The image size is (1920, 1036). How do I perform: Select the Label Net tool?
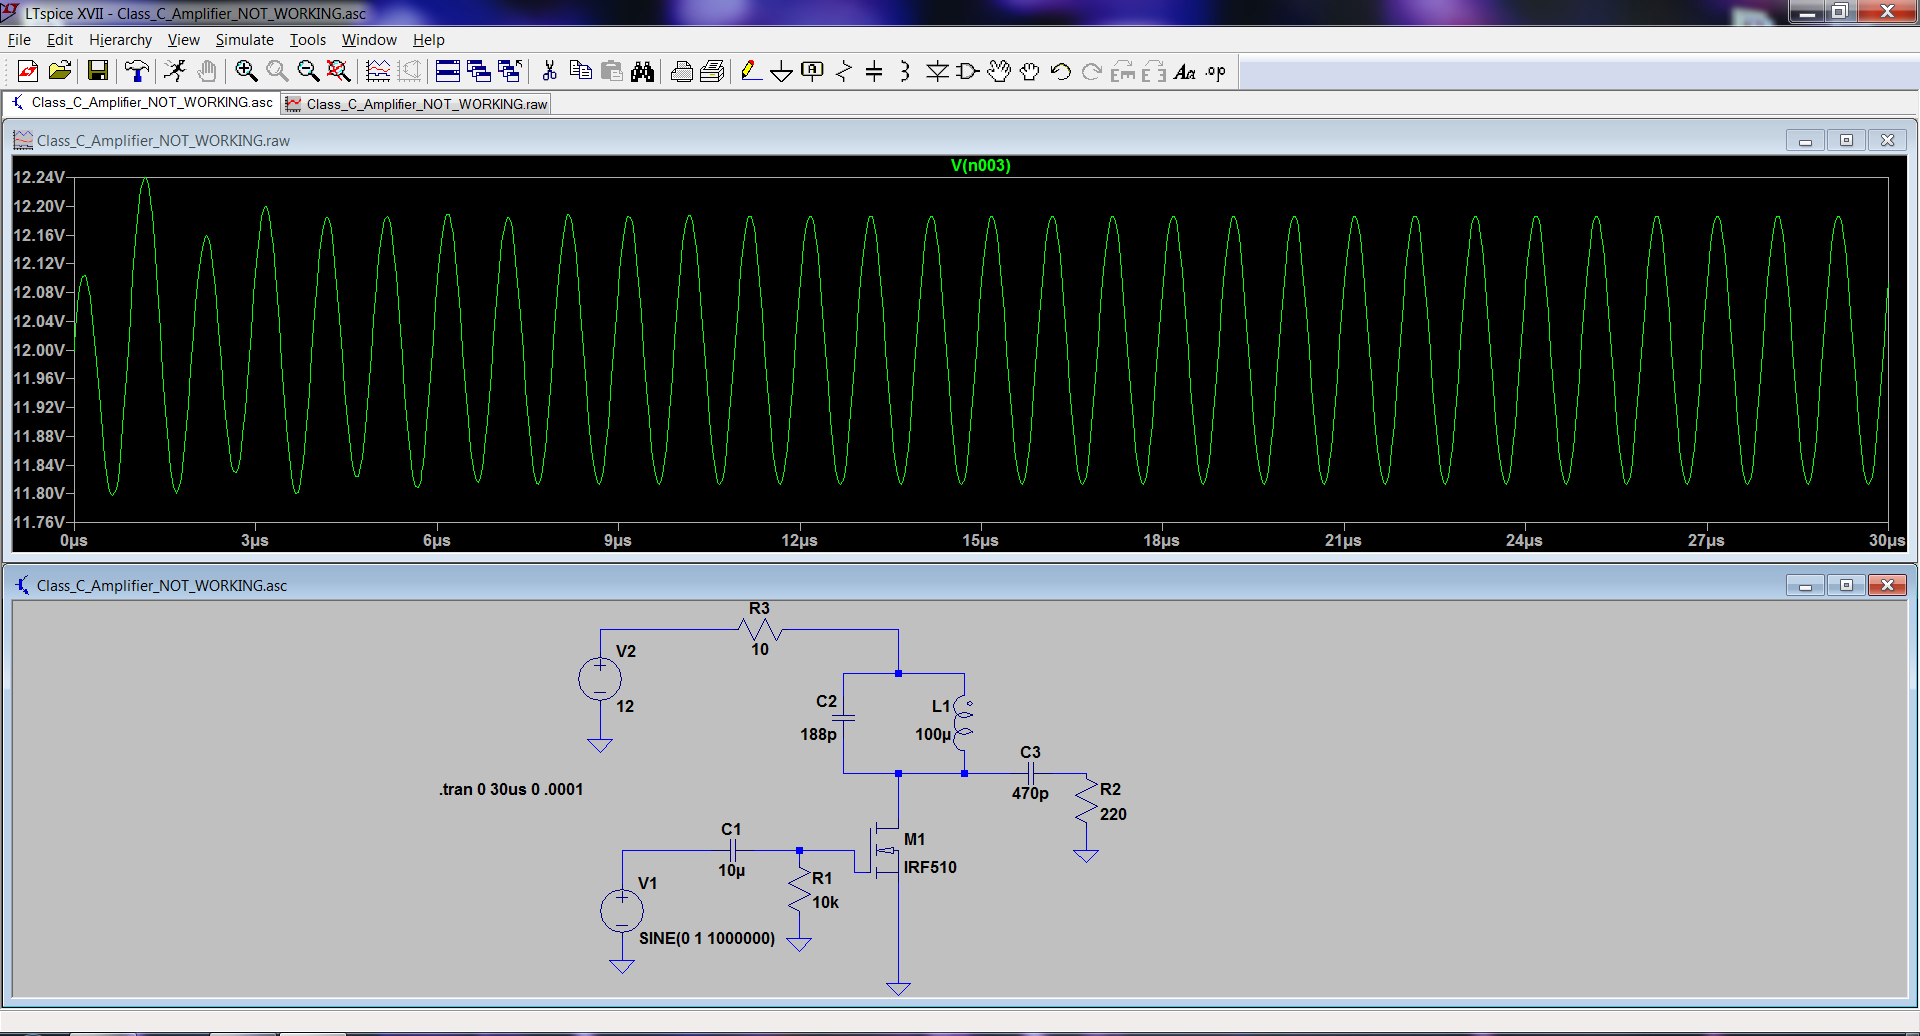(813, 71)
